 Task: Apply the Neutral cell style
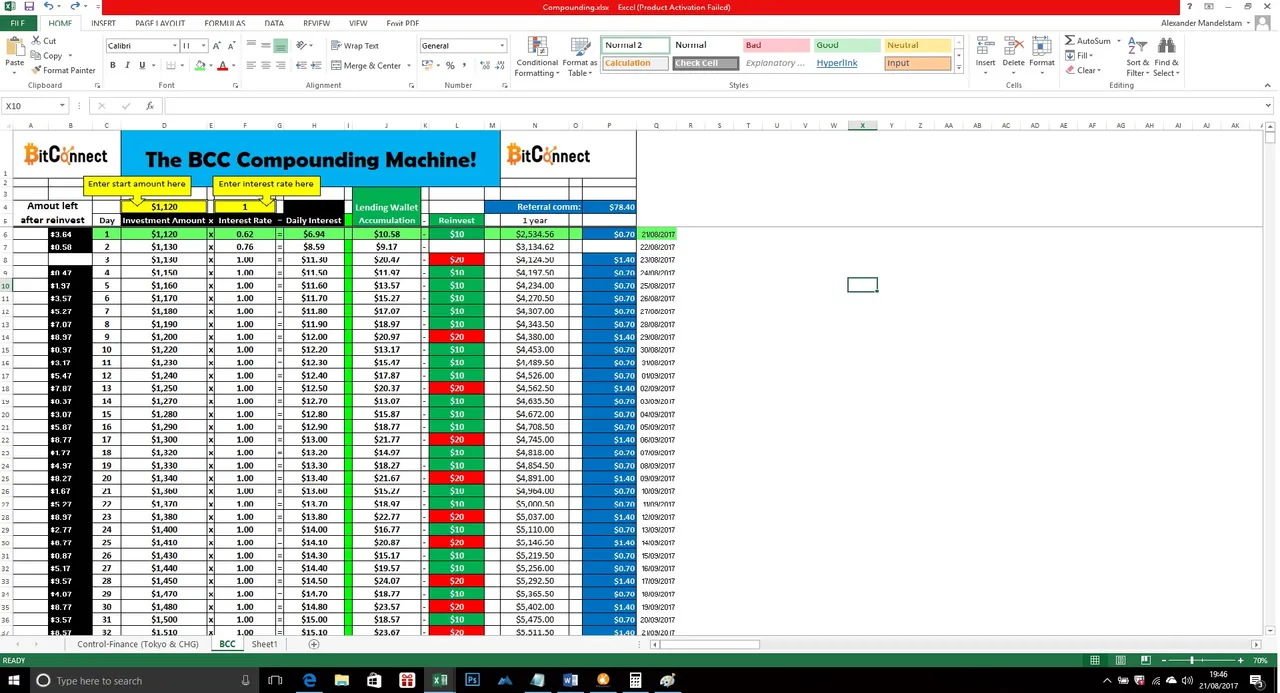click(x=917, y=45)
